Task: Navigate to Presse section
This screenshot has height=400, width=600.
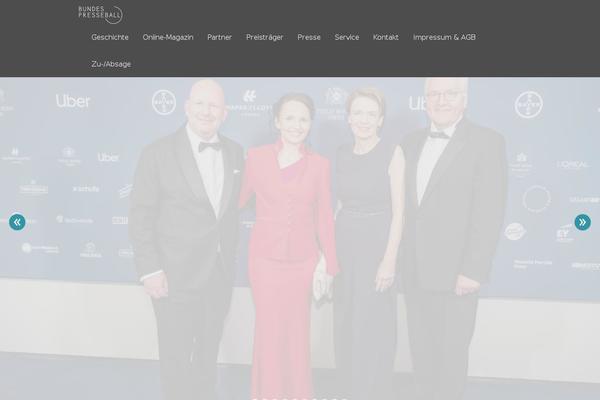Action: tap(309, 37)
